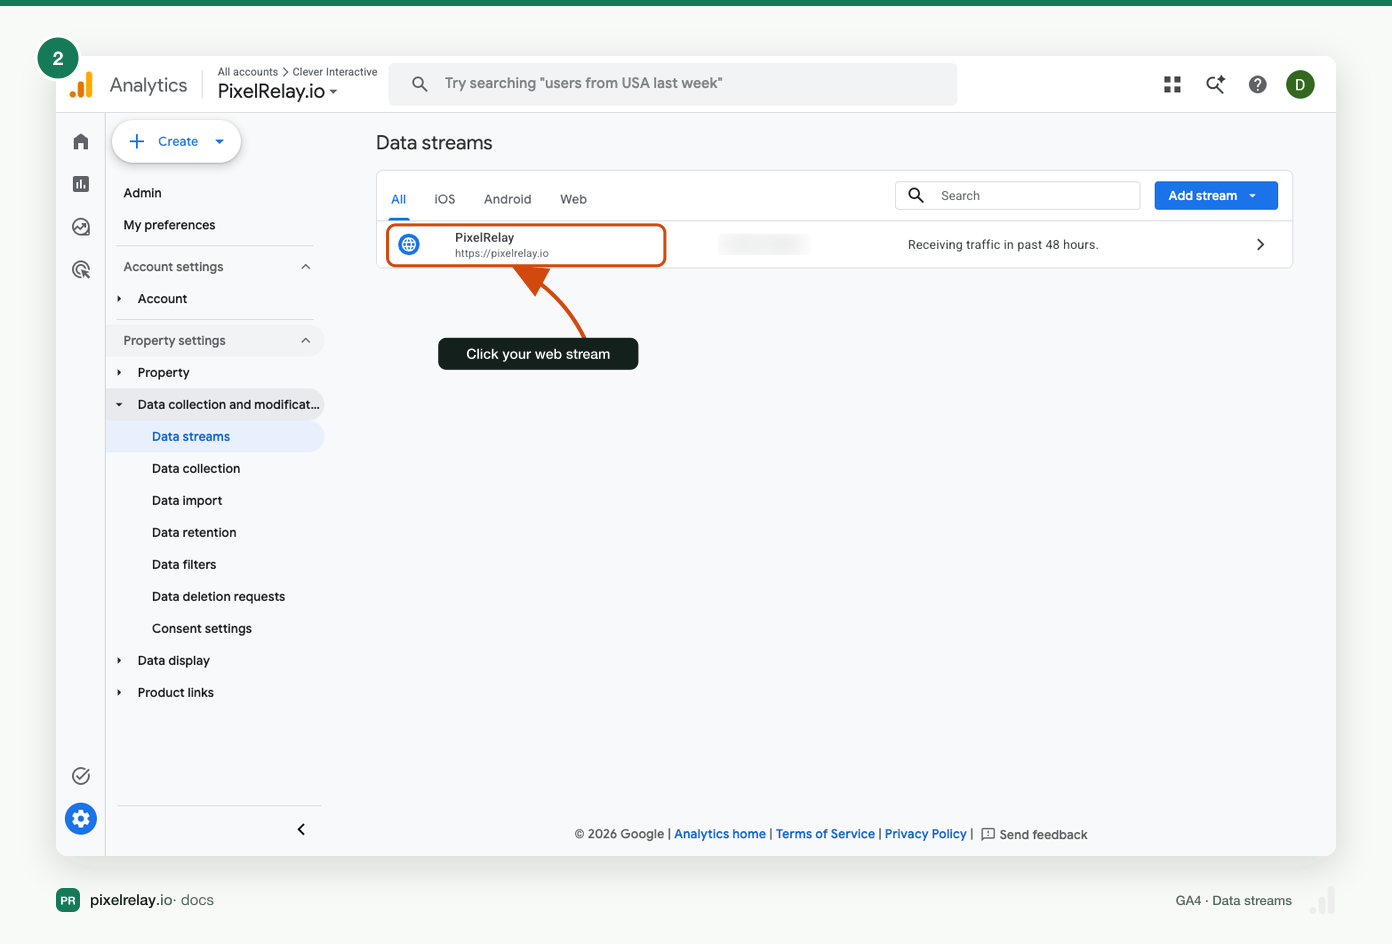Open the Privacy Policy link
This screenshot has height=944, width=1392.
(x=926, y=834)
